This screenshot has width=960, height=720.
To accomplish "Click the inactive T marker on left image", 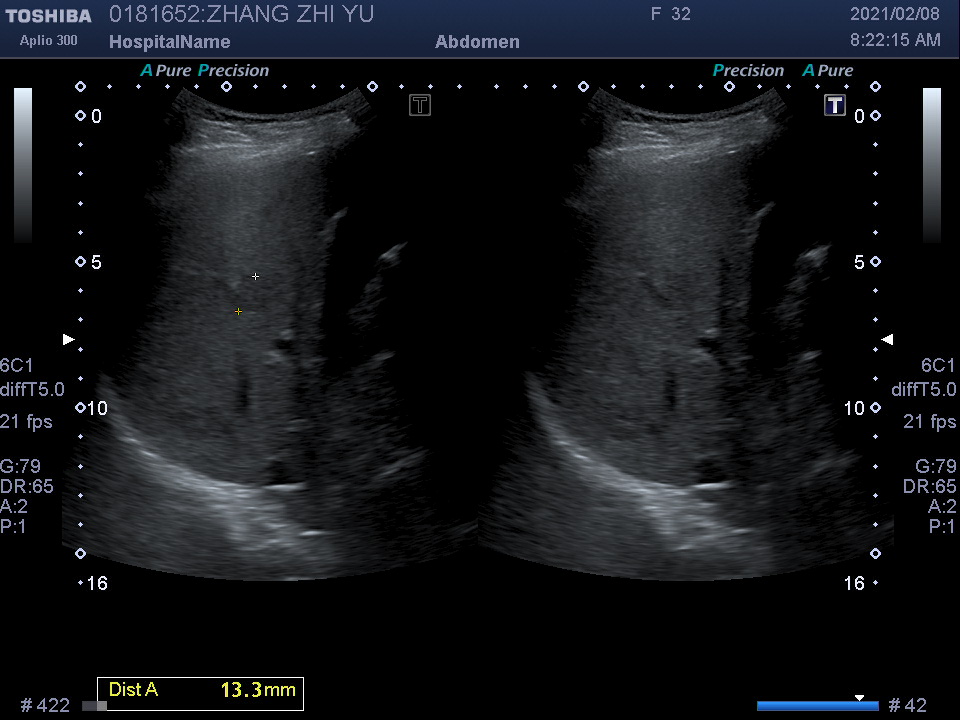I will [x=420, y=105].
